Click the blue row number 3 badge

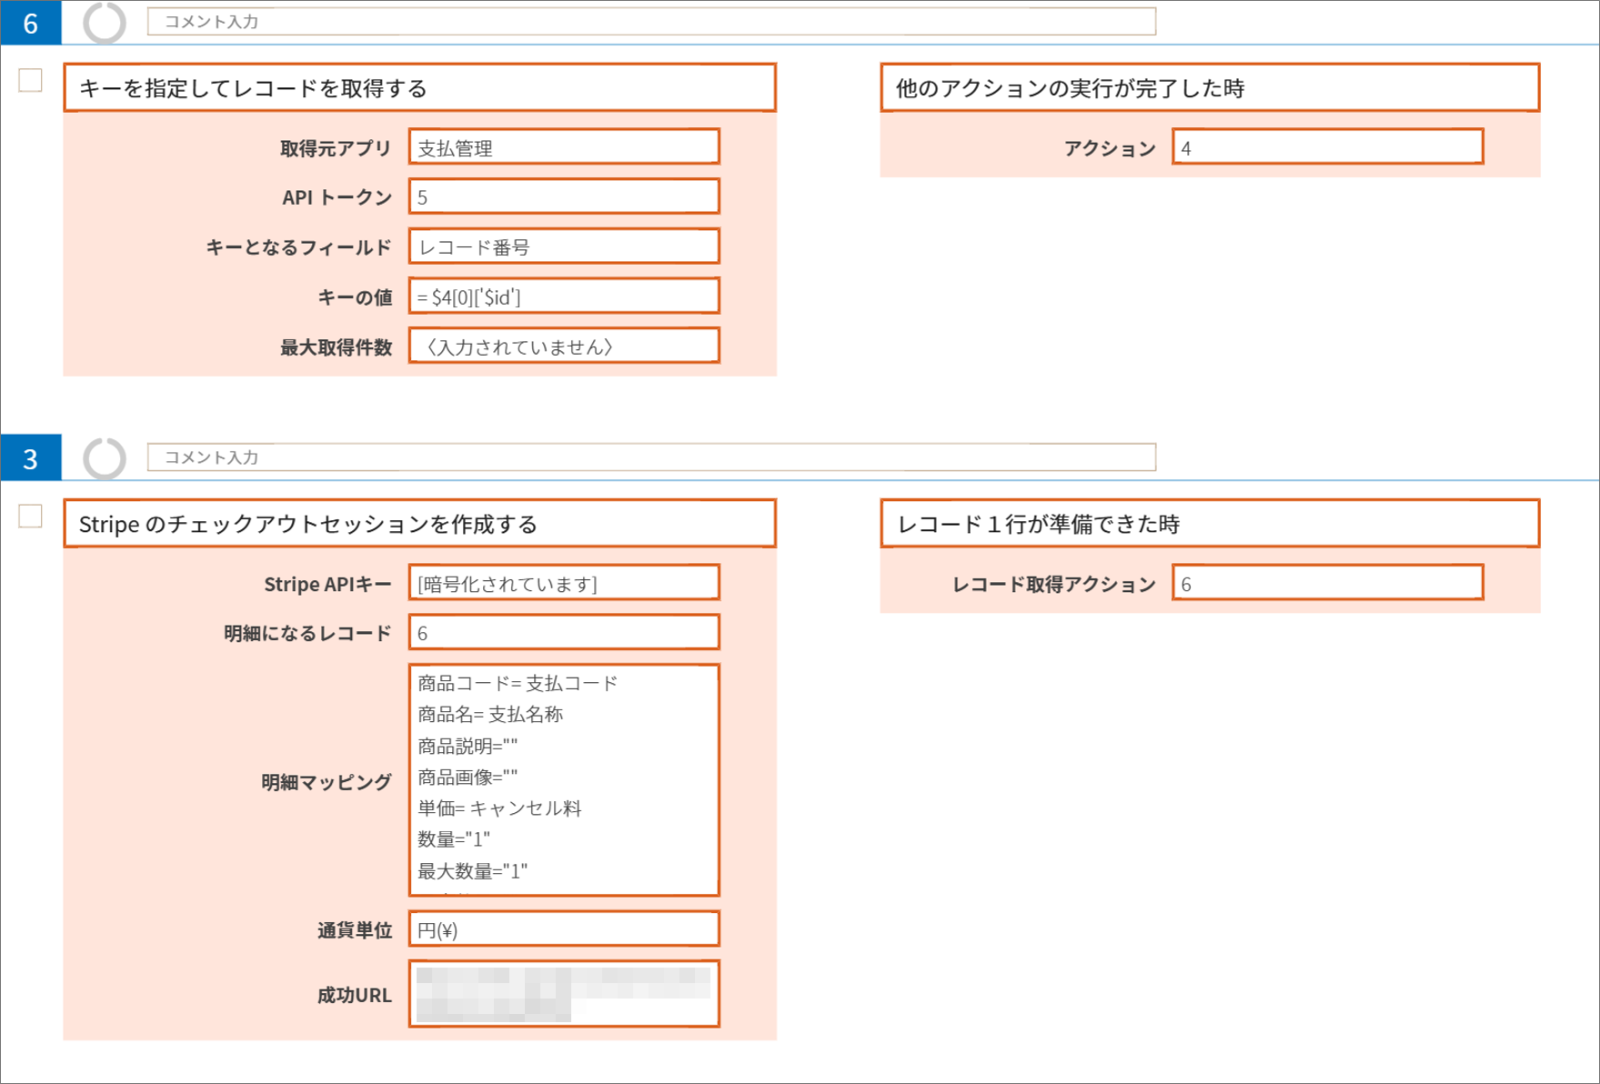[x=31, y=458]
